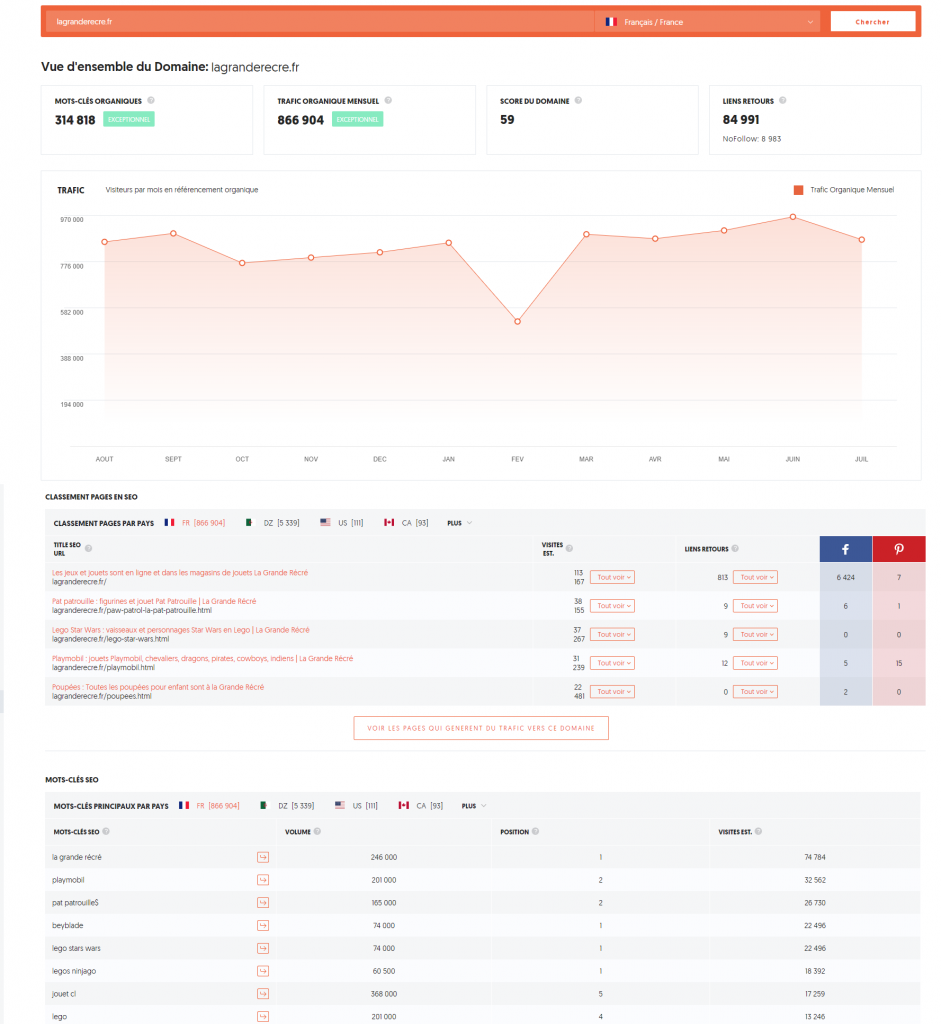Click the Trafic Organique Mensuel legend swatch
Screen dimensions: 941x1024
click(798, 190)
